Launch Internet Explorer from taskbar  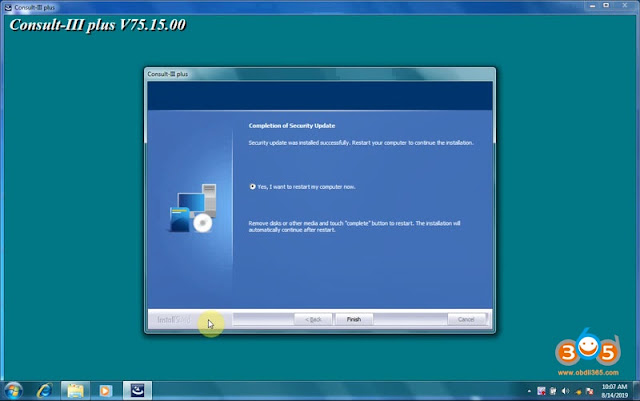tap(44, 391)
